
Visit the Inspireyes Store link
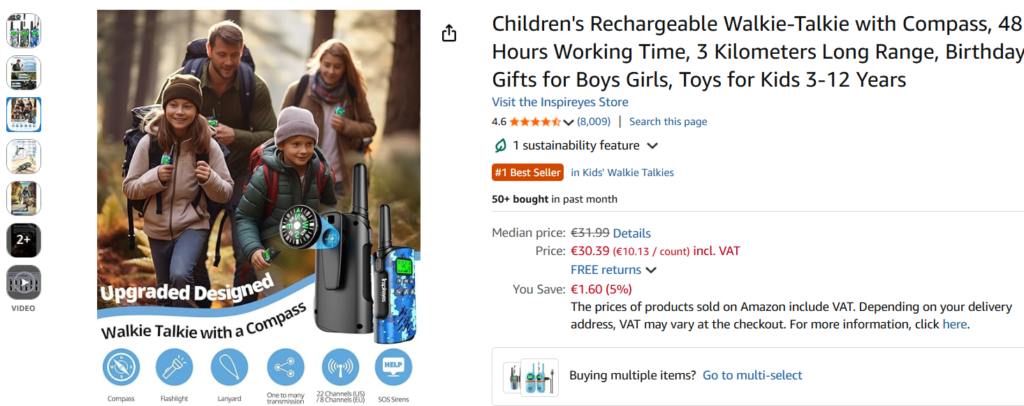560,102
